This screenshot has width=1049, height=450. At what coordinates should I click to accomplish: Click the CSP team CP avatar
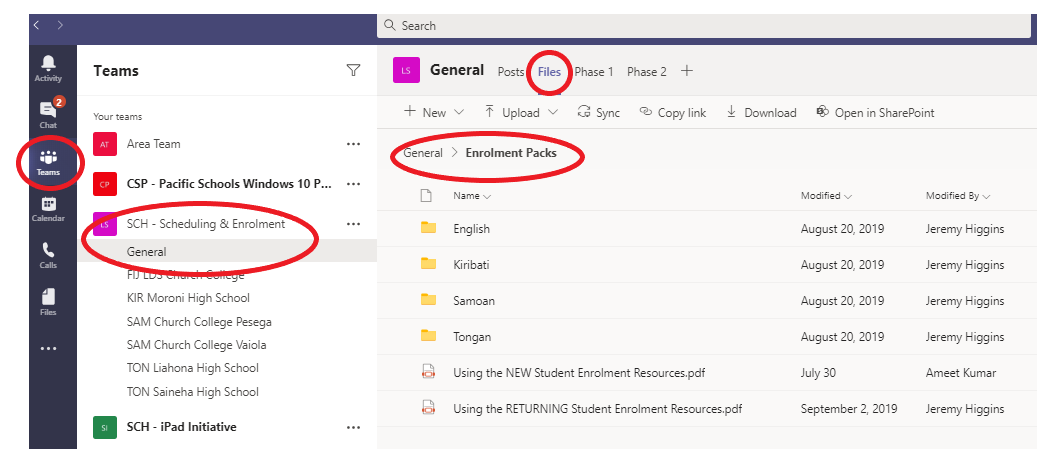pos(104,184)
